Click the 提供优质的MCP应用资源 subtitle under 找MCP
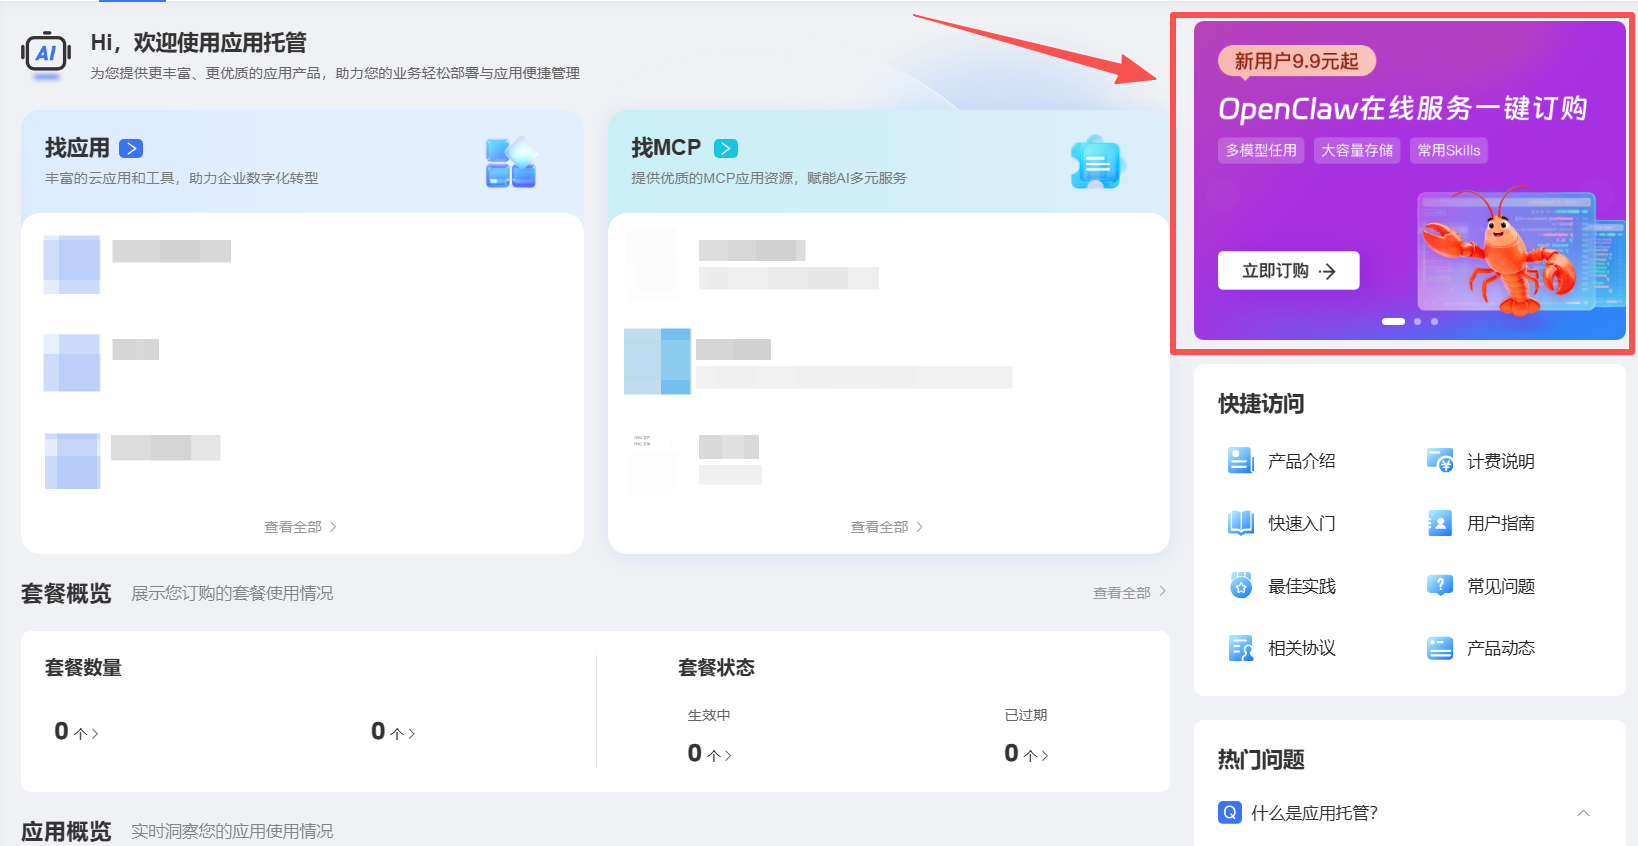Image resolution: width=1638 pixels, height=846 pixels. (769, 178)
